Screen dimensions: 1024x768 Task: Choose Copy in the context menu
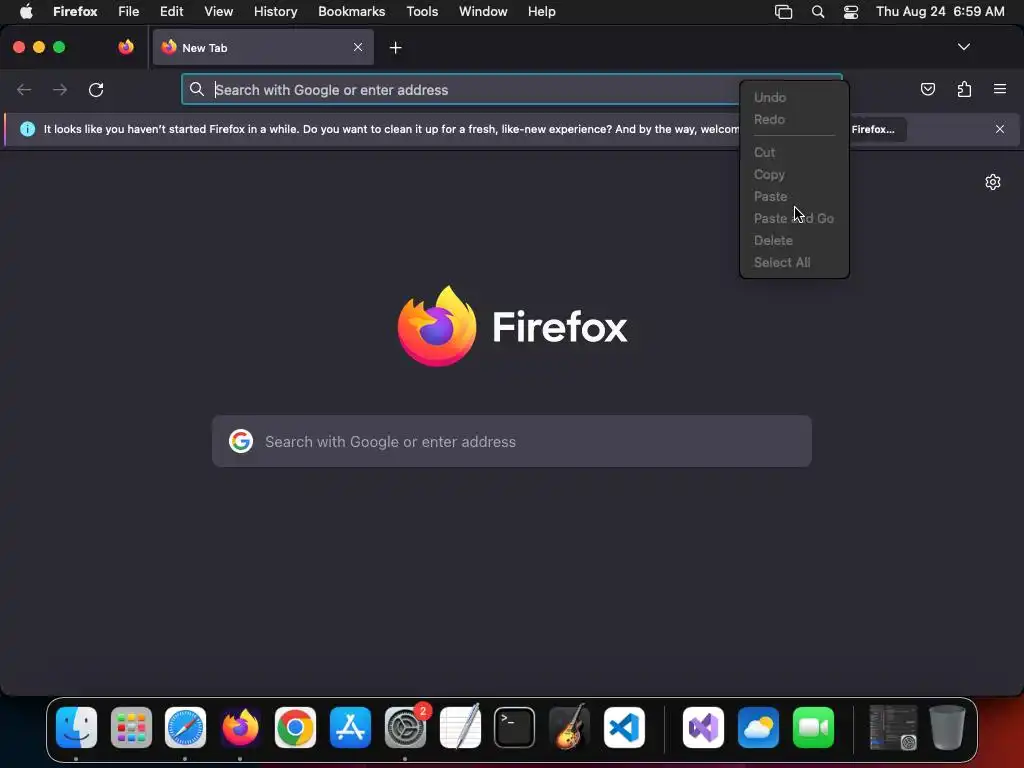tap(793, 174)
